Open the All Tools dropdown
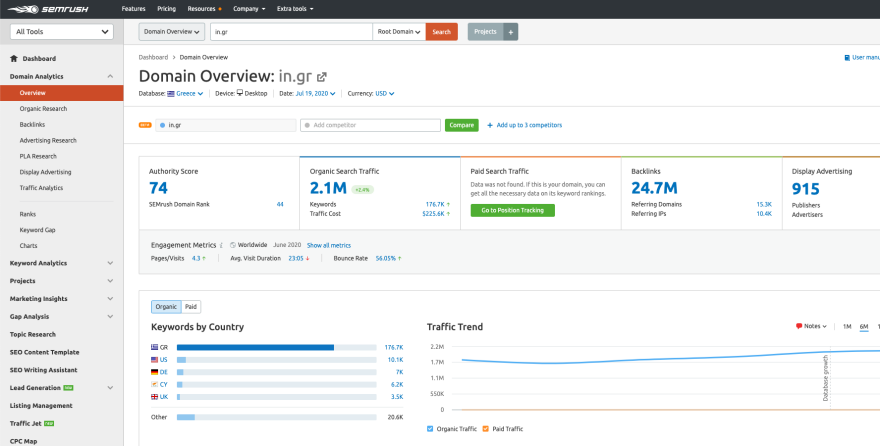Image resolution: width=880 pixels, height=446 pixels. [x=62, y=32]
